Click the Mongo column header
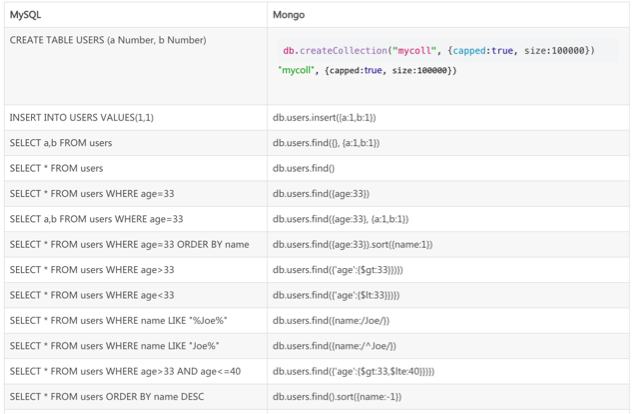This screenshot has height=414, width=633. [288, 15]
